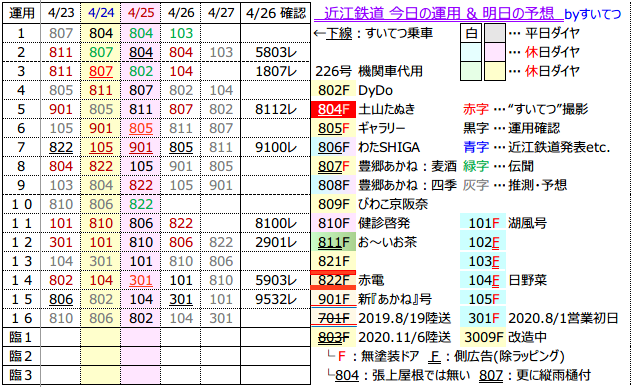
Task: Click the 805F ギャラリー legend cell
Action: pyautogui.click(x=333, y=128)
